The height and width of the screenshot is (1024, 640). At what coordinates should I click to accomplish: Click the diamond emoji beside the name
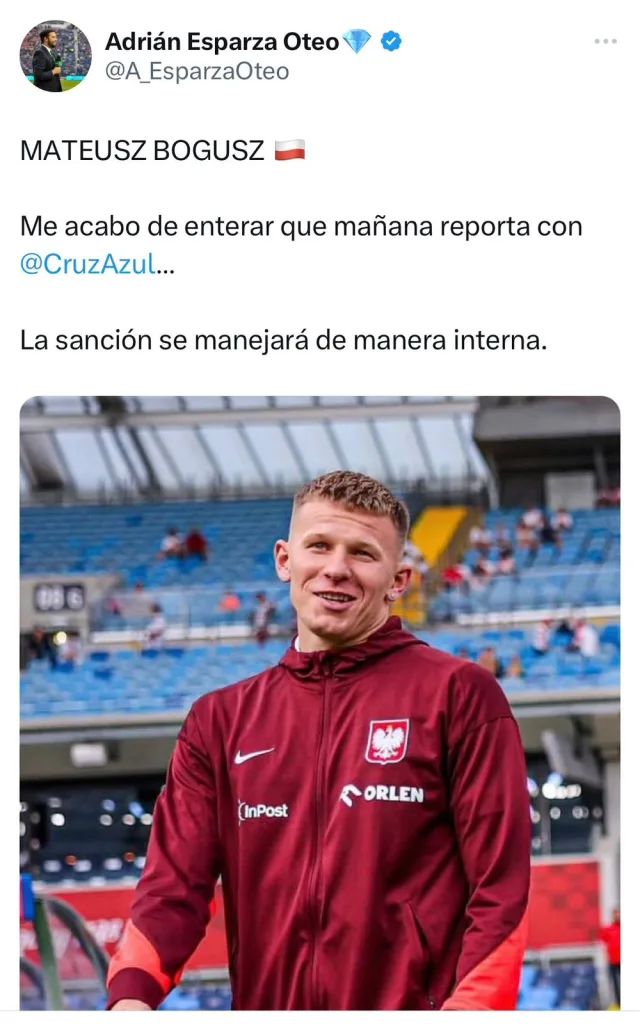[x=357, y=41]
